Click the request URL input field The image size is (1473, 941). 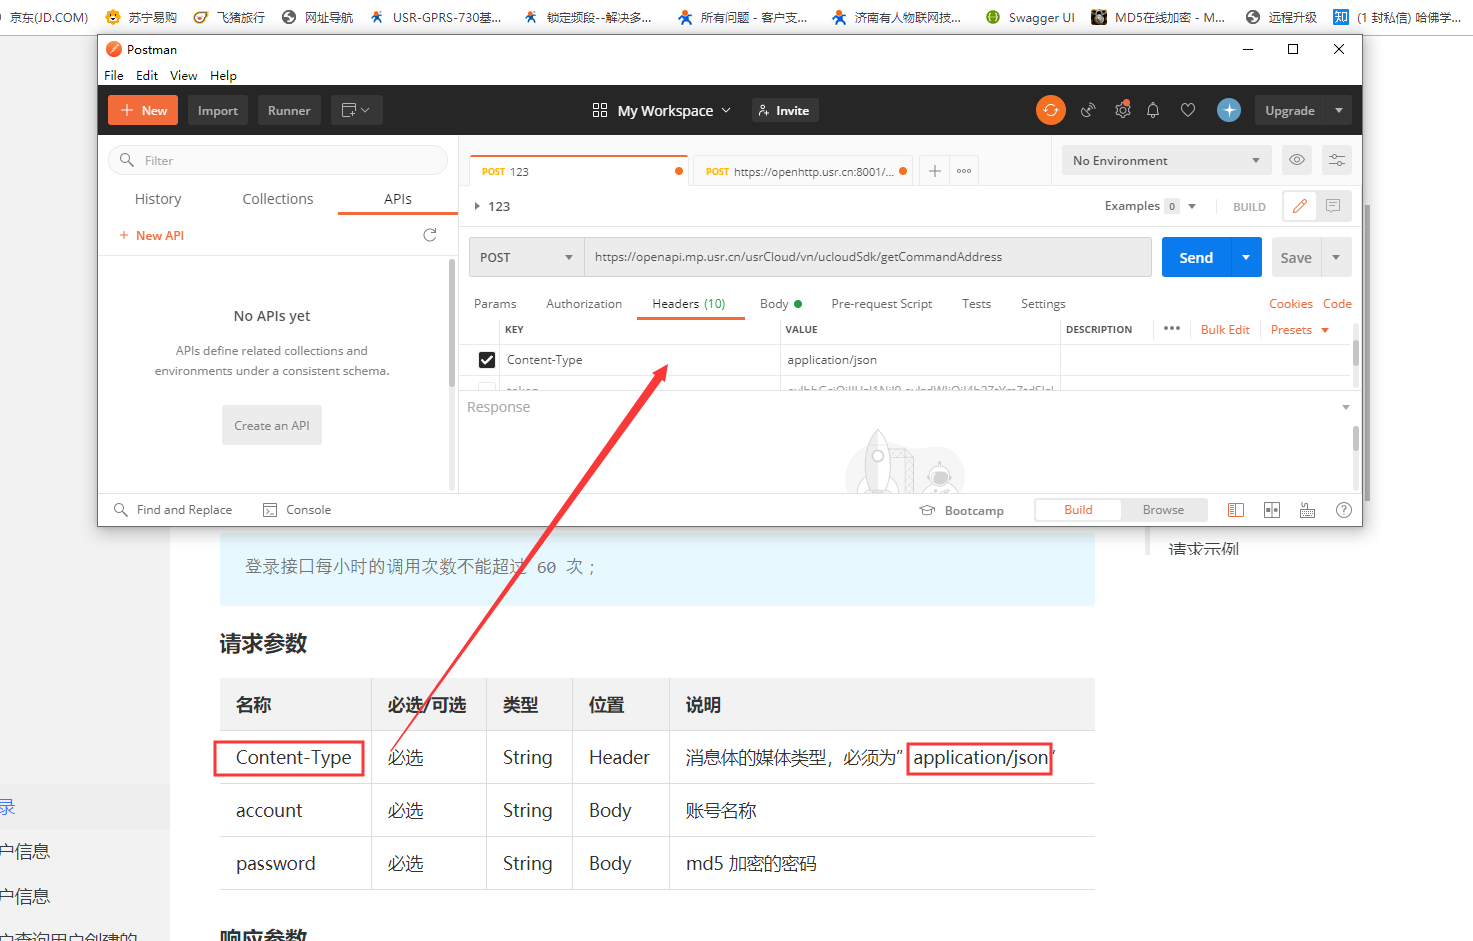[x=866, y=257]
